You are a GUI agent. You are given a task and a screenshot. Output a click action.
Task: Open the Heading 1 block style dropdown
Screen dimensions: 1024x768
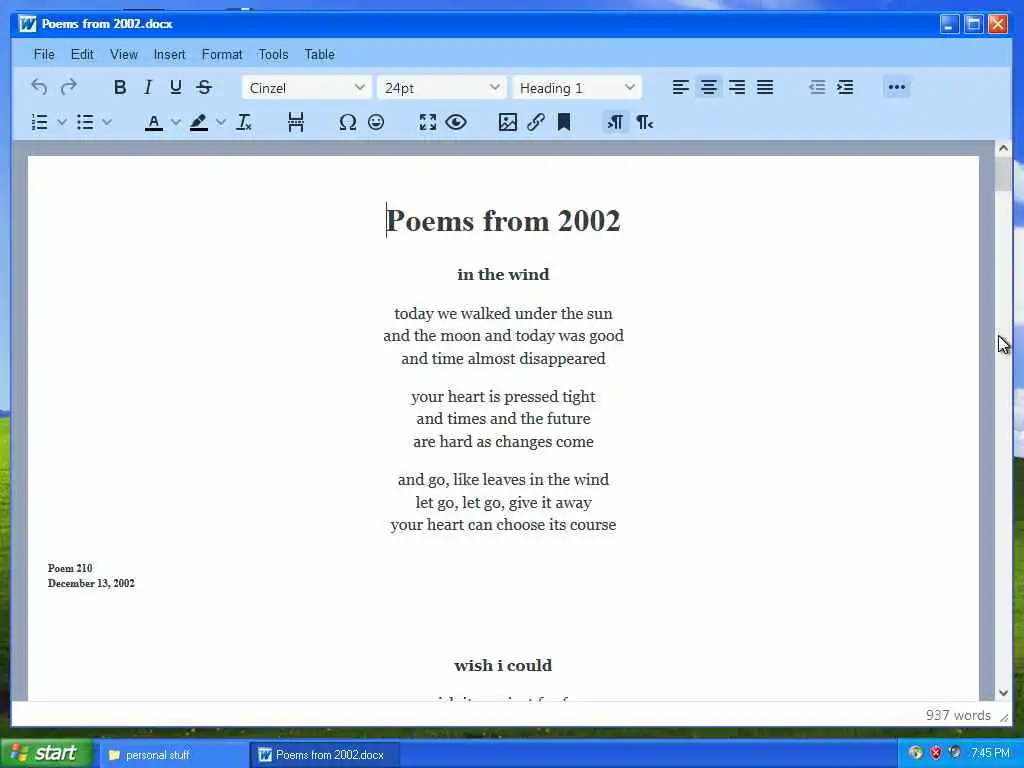tap(577, 88)
